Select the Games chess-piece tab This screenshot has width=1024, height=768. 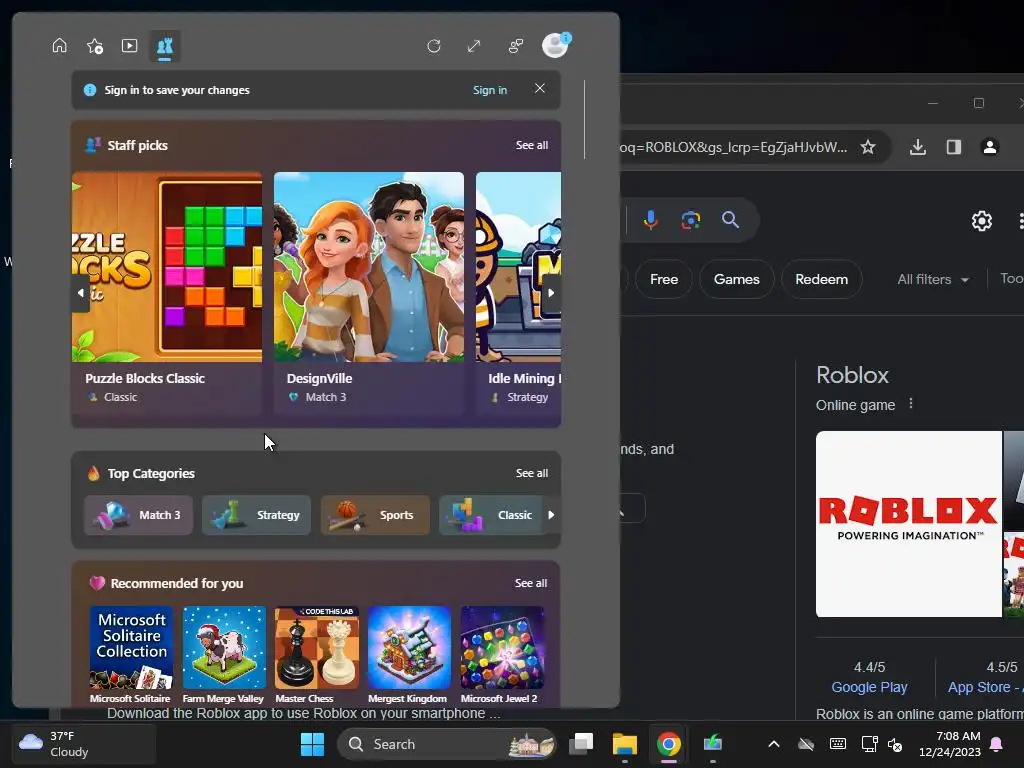point(165,46)
